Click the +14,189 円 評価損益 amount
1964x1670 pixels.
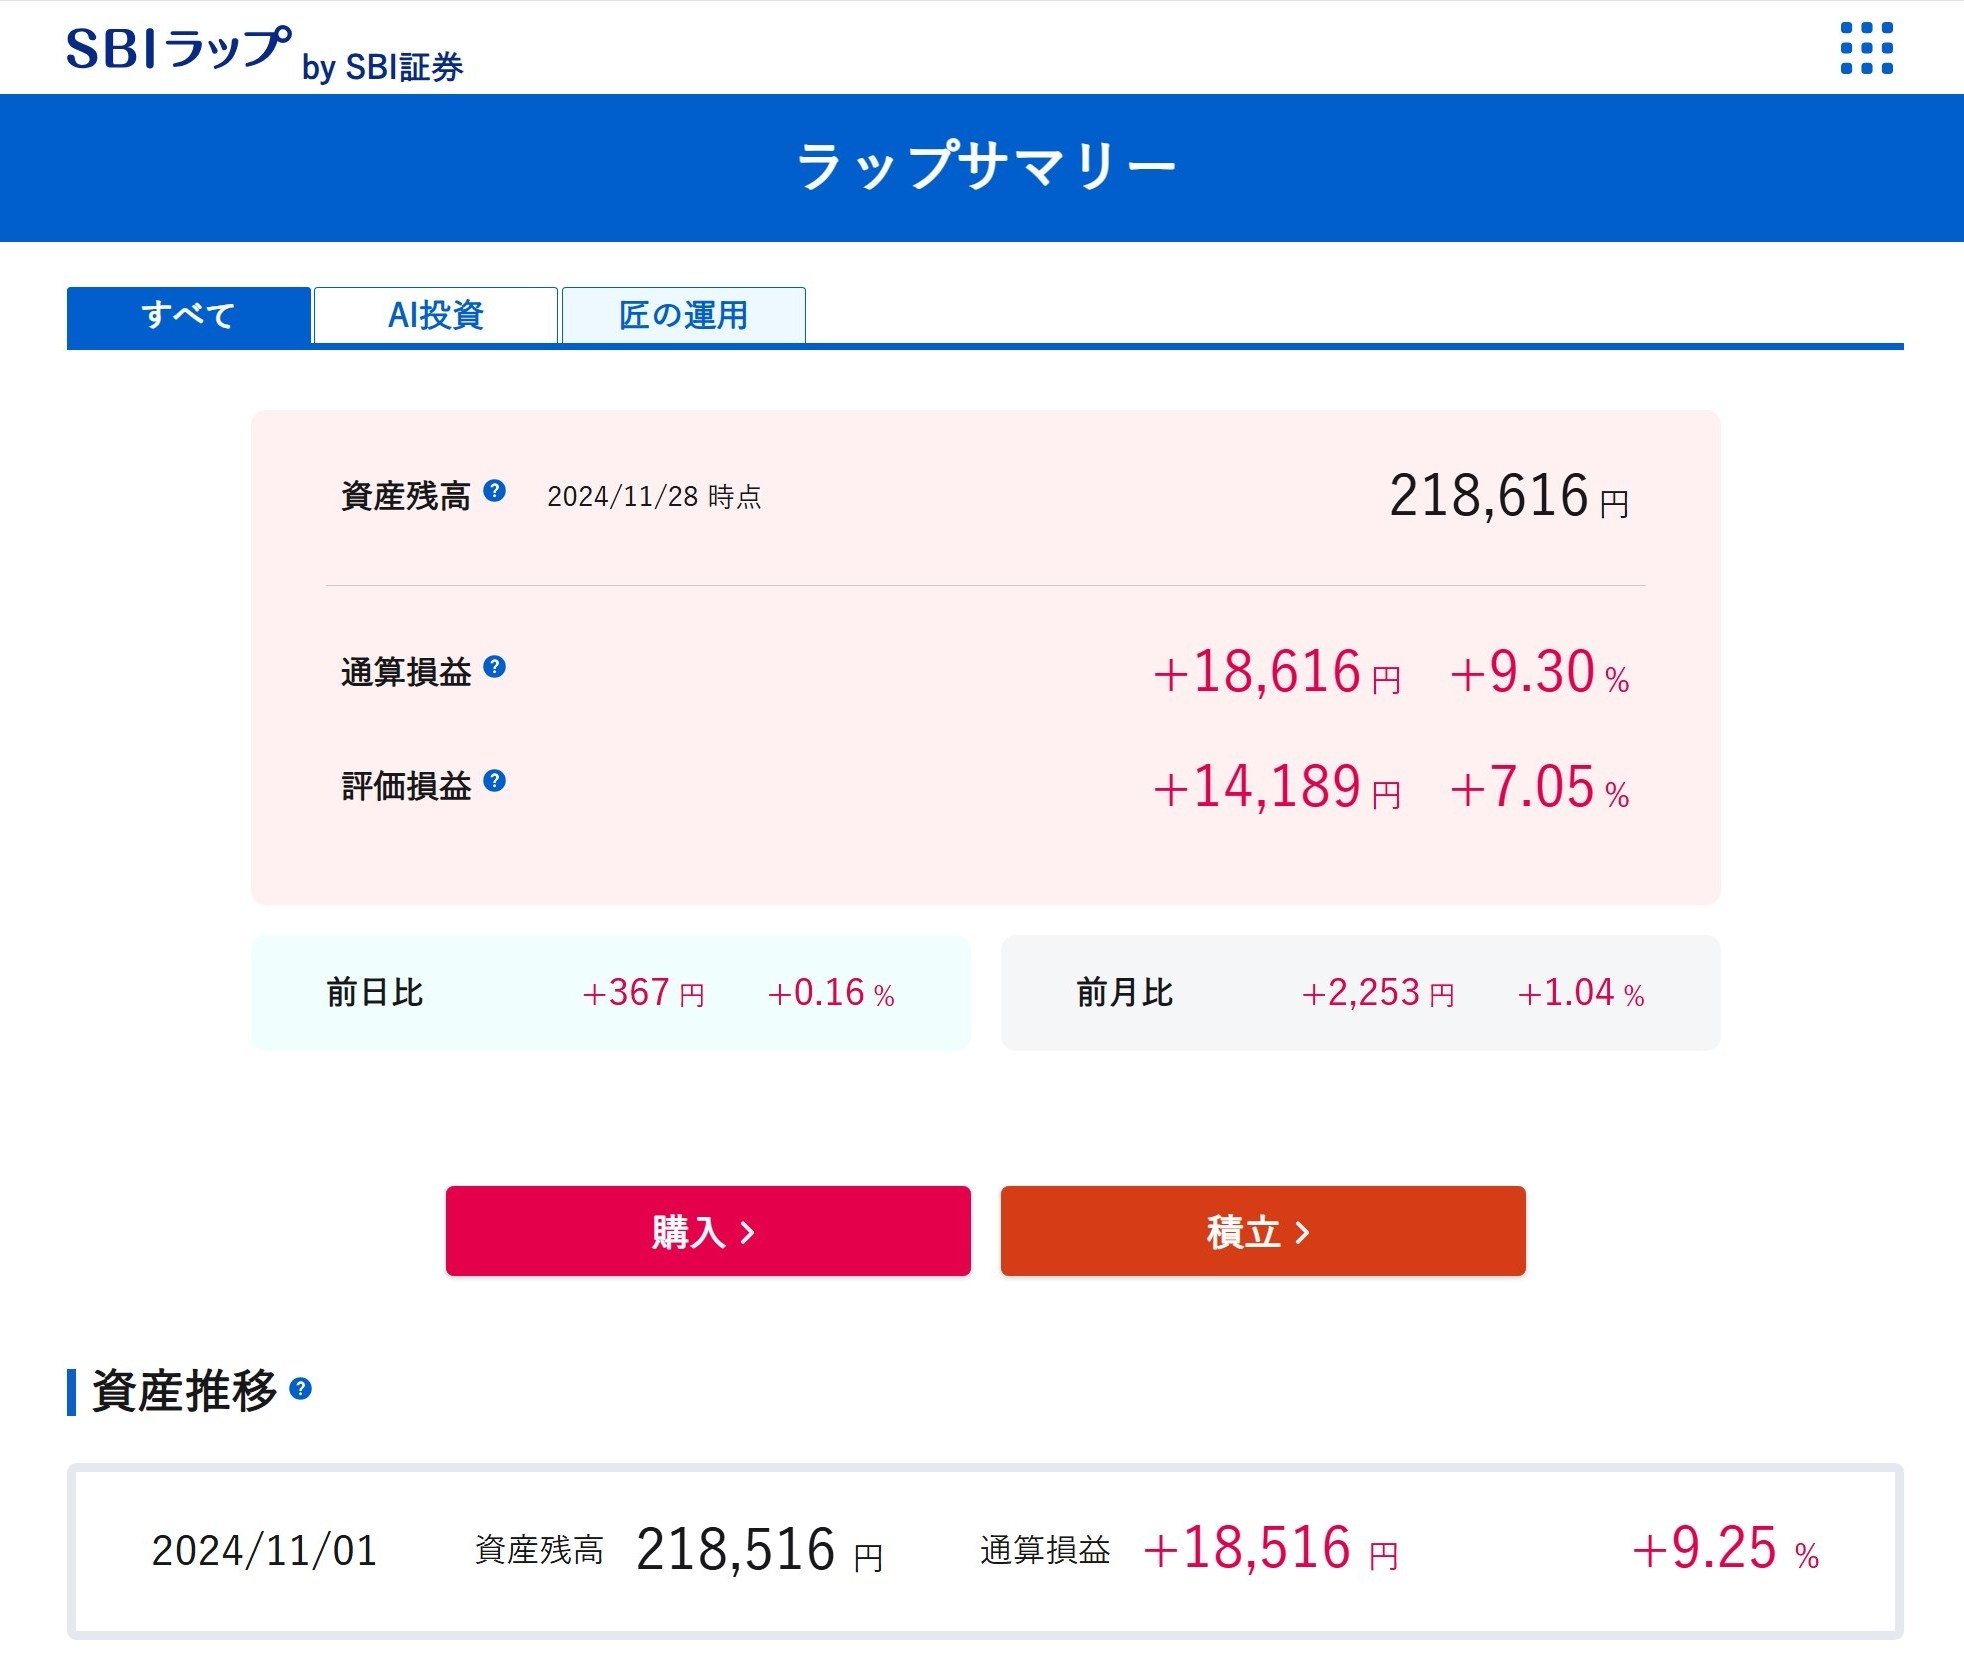1276,787
